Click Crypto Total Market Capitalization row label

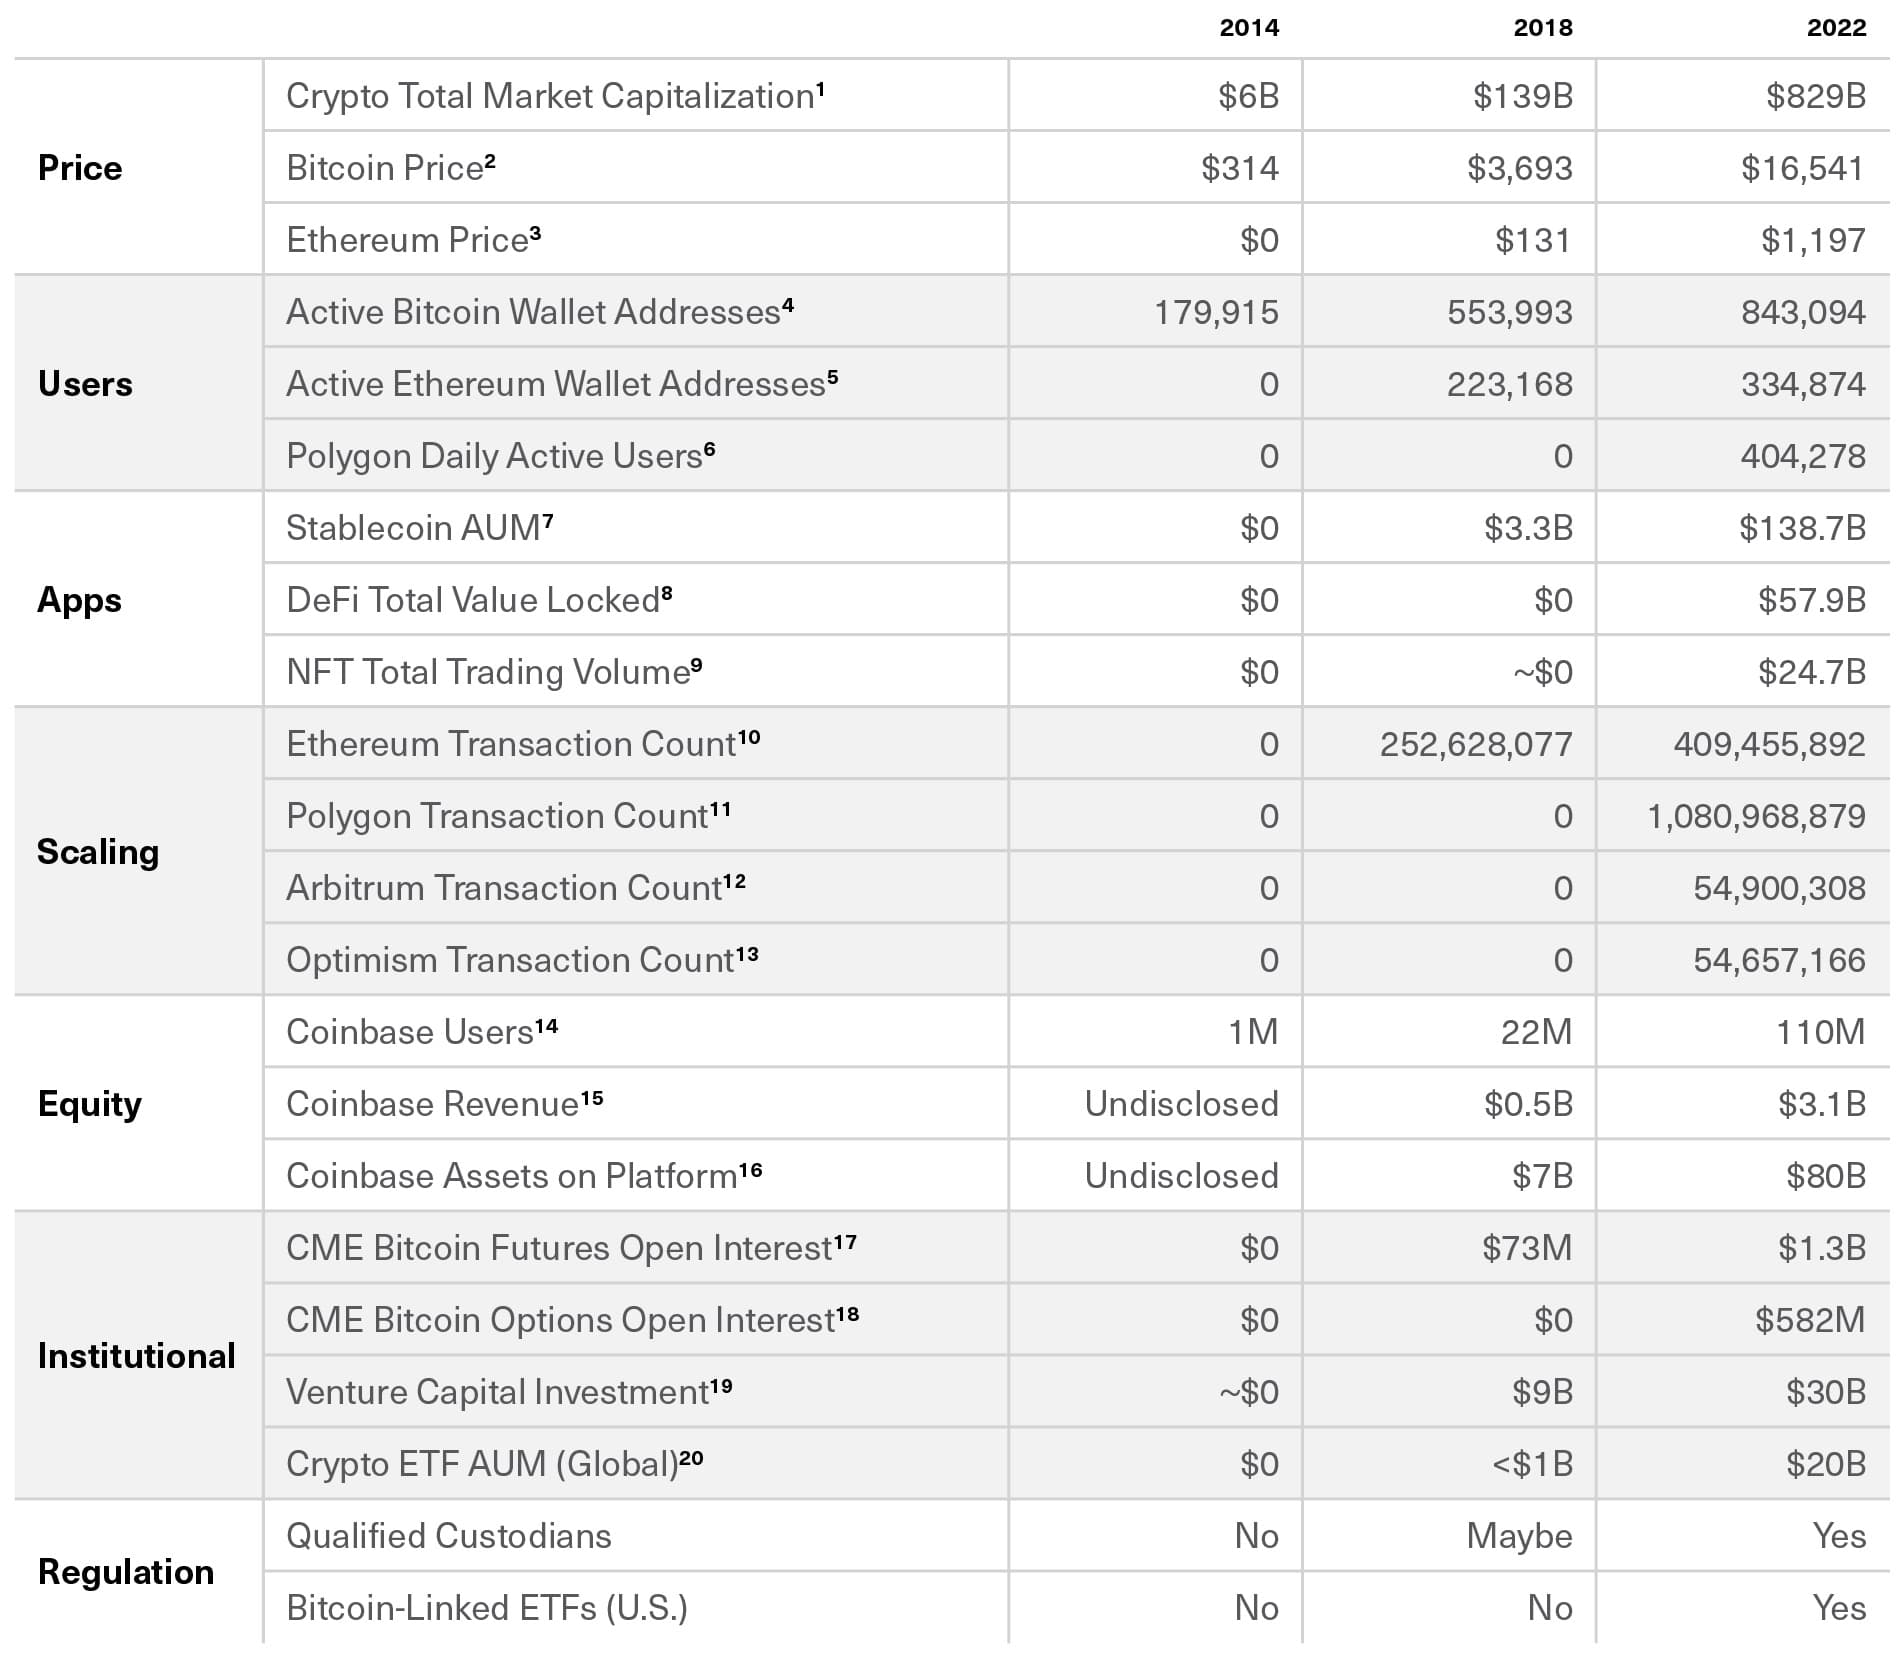click(x=555, y=96)
